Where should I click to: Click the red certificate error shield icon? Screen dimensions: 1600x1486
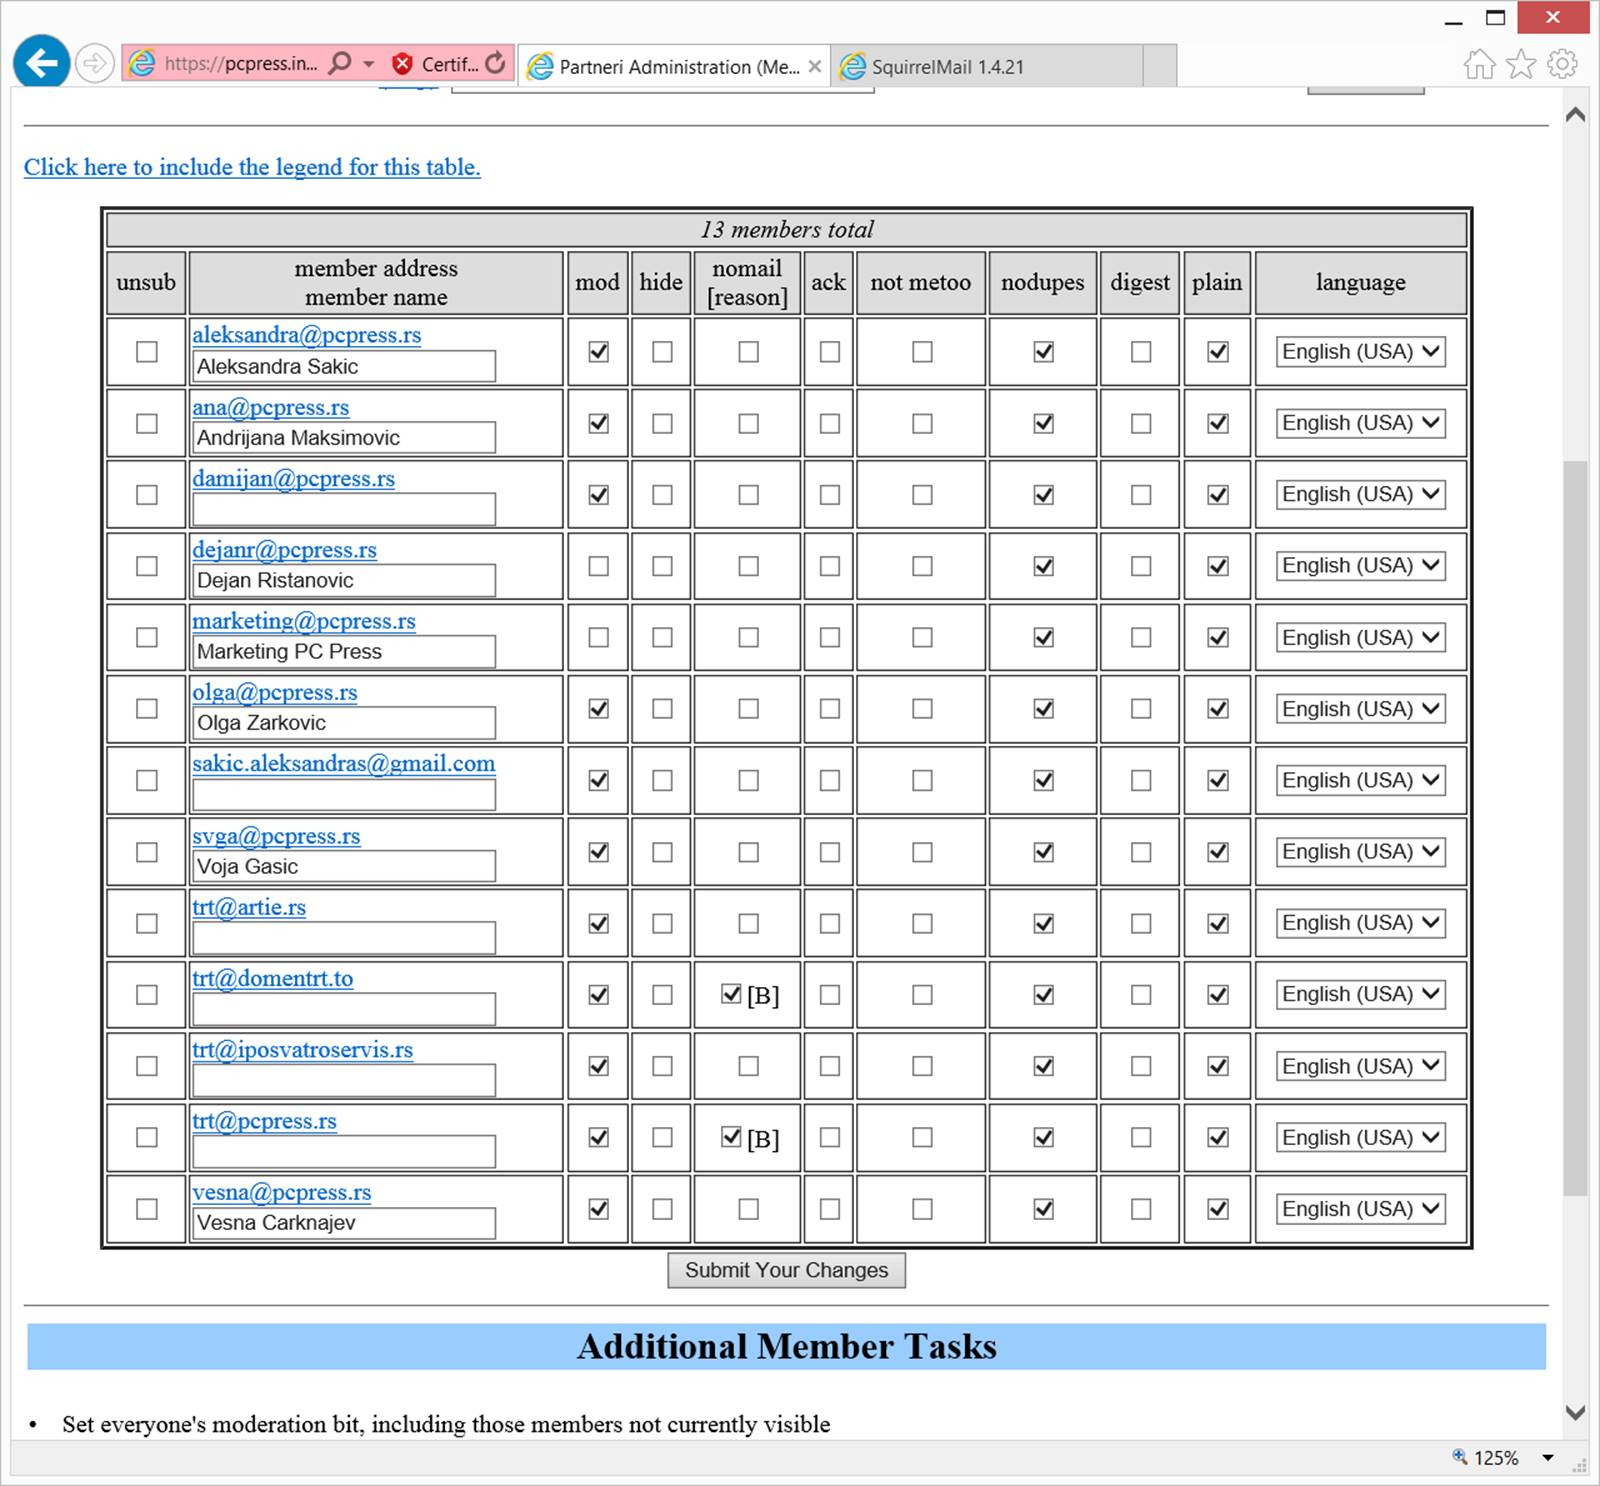click(403, 64)
